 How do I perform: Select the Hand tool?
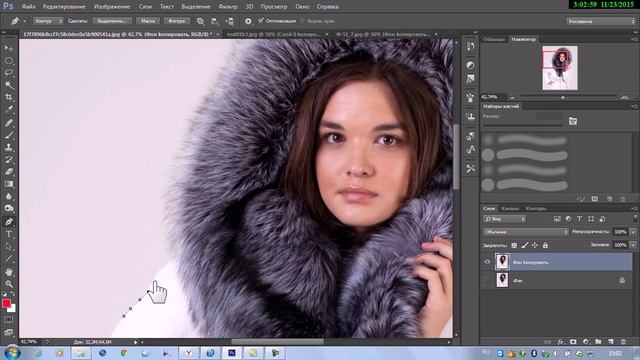(x=9, y=272)
